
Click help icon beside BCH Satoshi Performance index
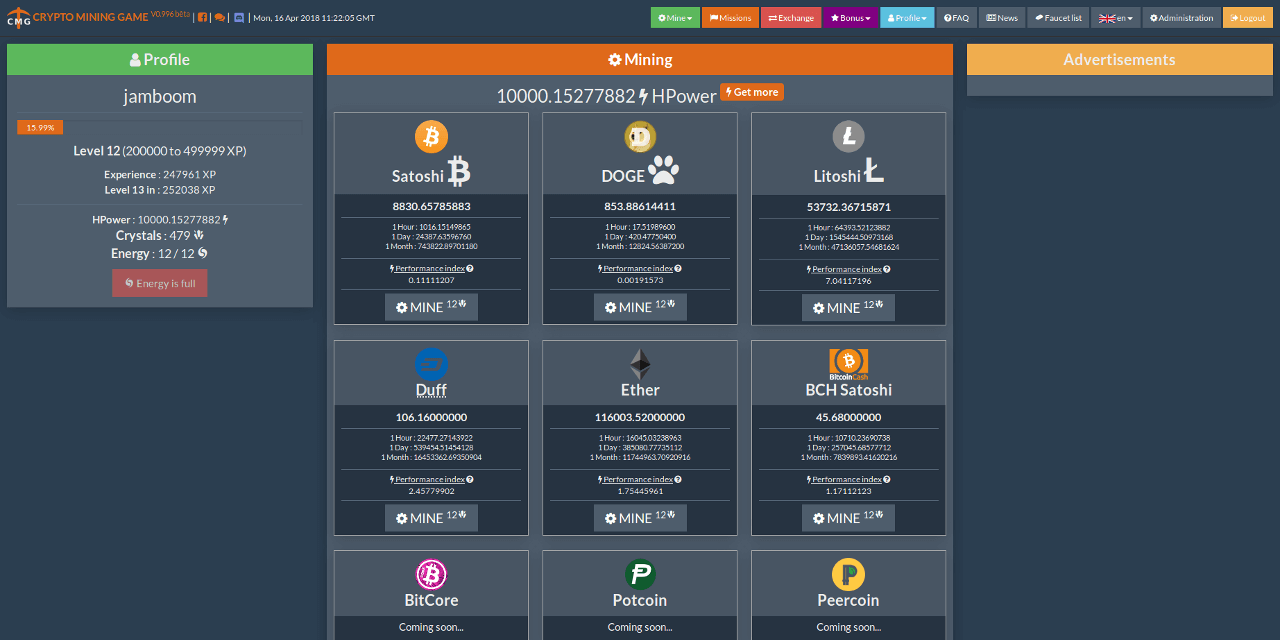pyautogui.click(x=887, y=479)
